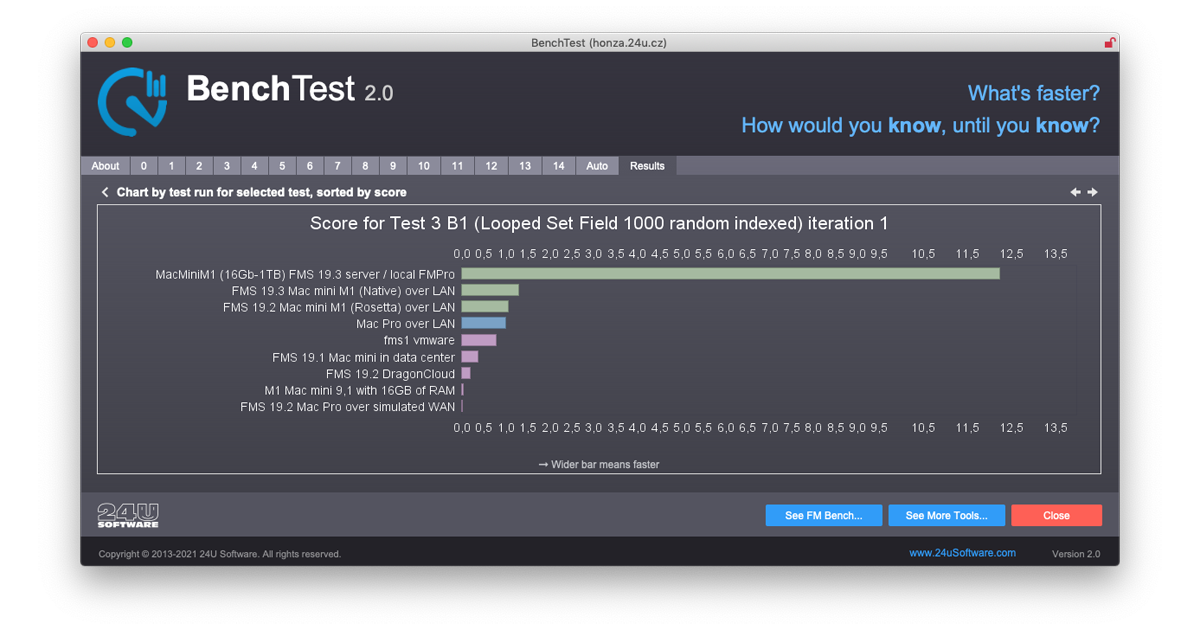The height and width of the screenshot is (630, 1200).
Task: Open the www.24uSoftware.com link
Action: [962, 553]
